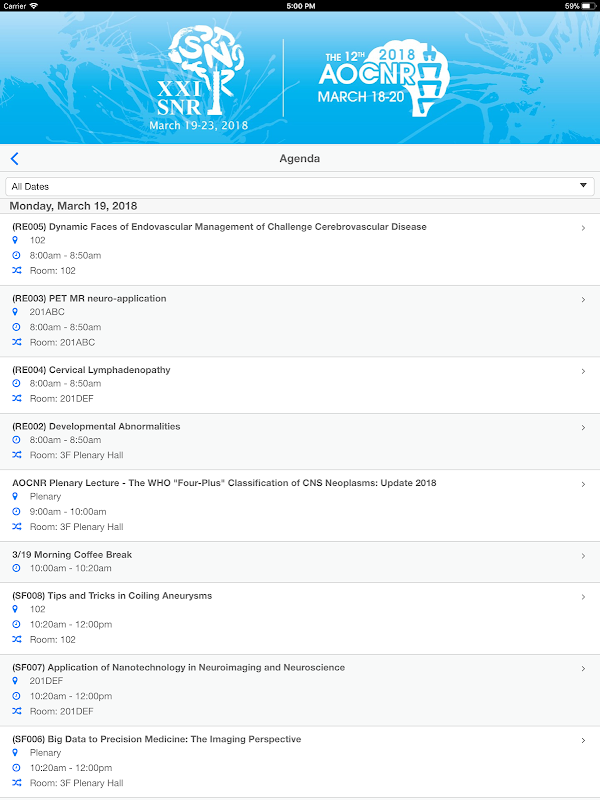Expand chevron on RE005 Endovascular Management row
Viewport: 600px width, 800px height.
pos(583,228)
